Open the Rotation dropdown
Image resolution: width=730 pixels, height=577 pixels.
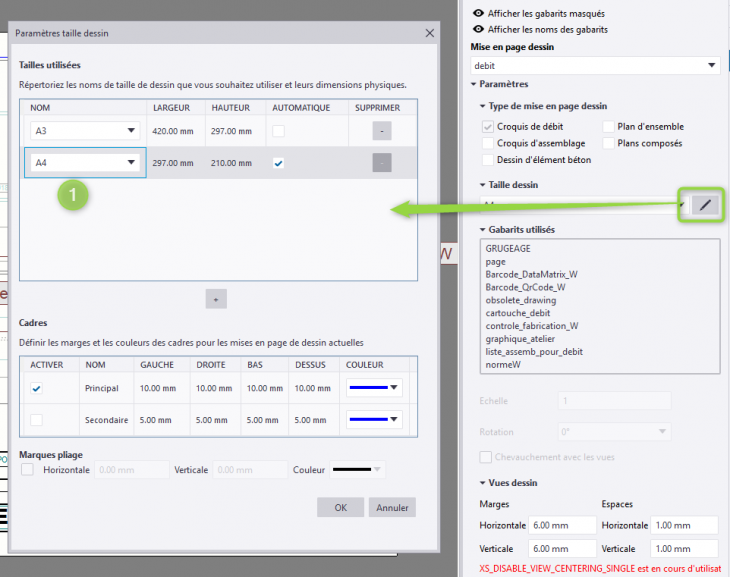pyautogui.click(x=615, y=432)
